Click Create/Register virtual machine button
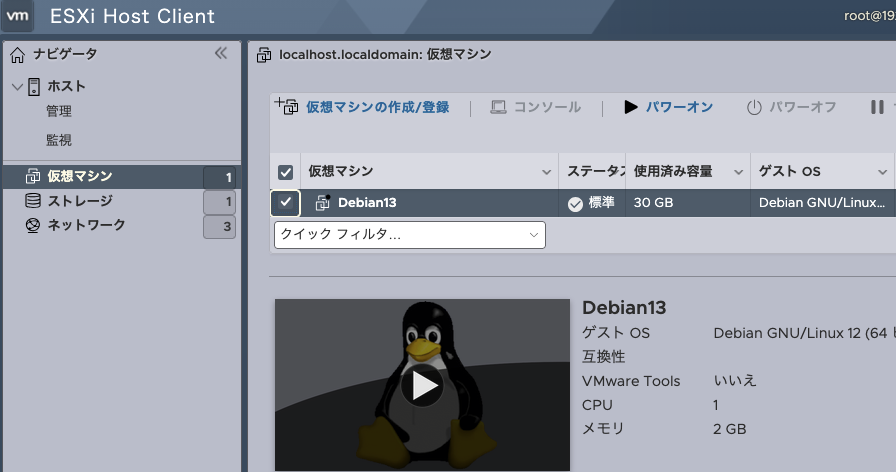 point(378,107)
